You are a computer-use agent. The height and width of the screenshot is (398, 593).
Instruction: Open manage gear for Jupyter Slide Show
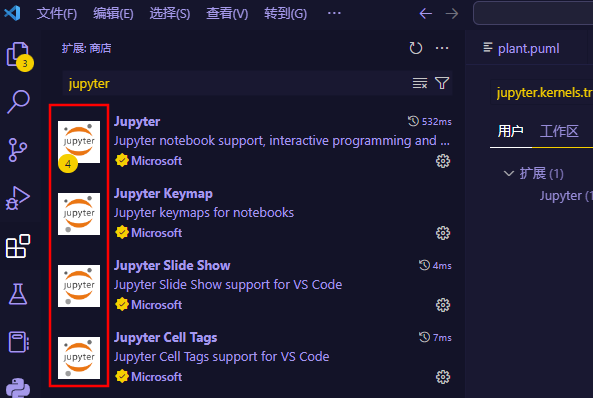443,305
